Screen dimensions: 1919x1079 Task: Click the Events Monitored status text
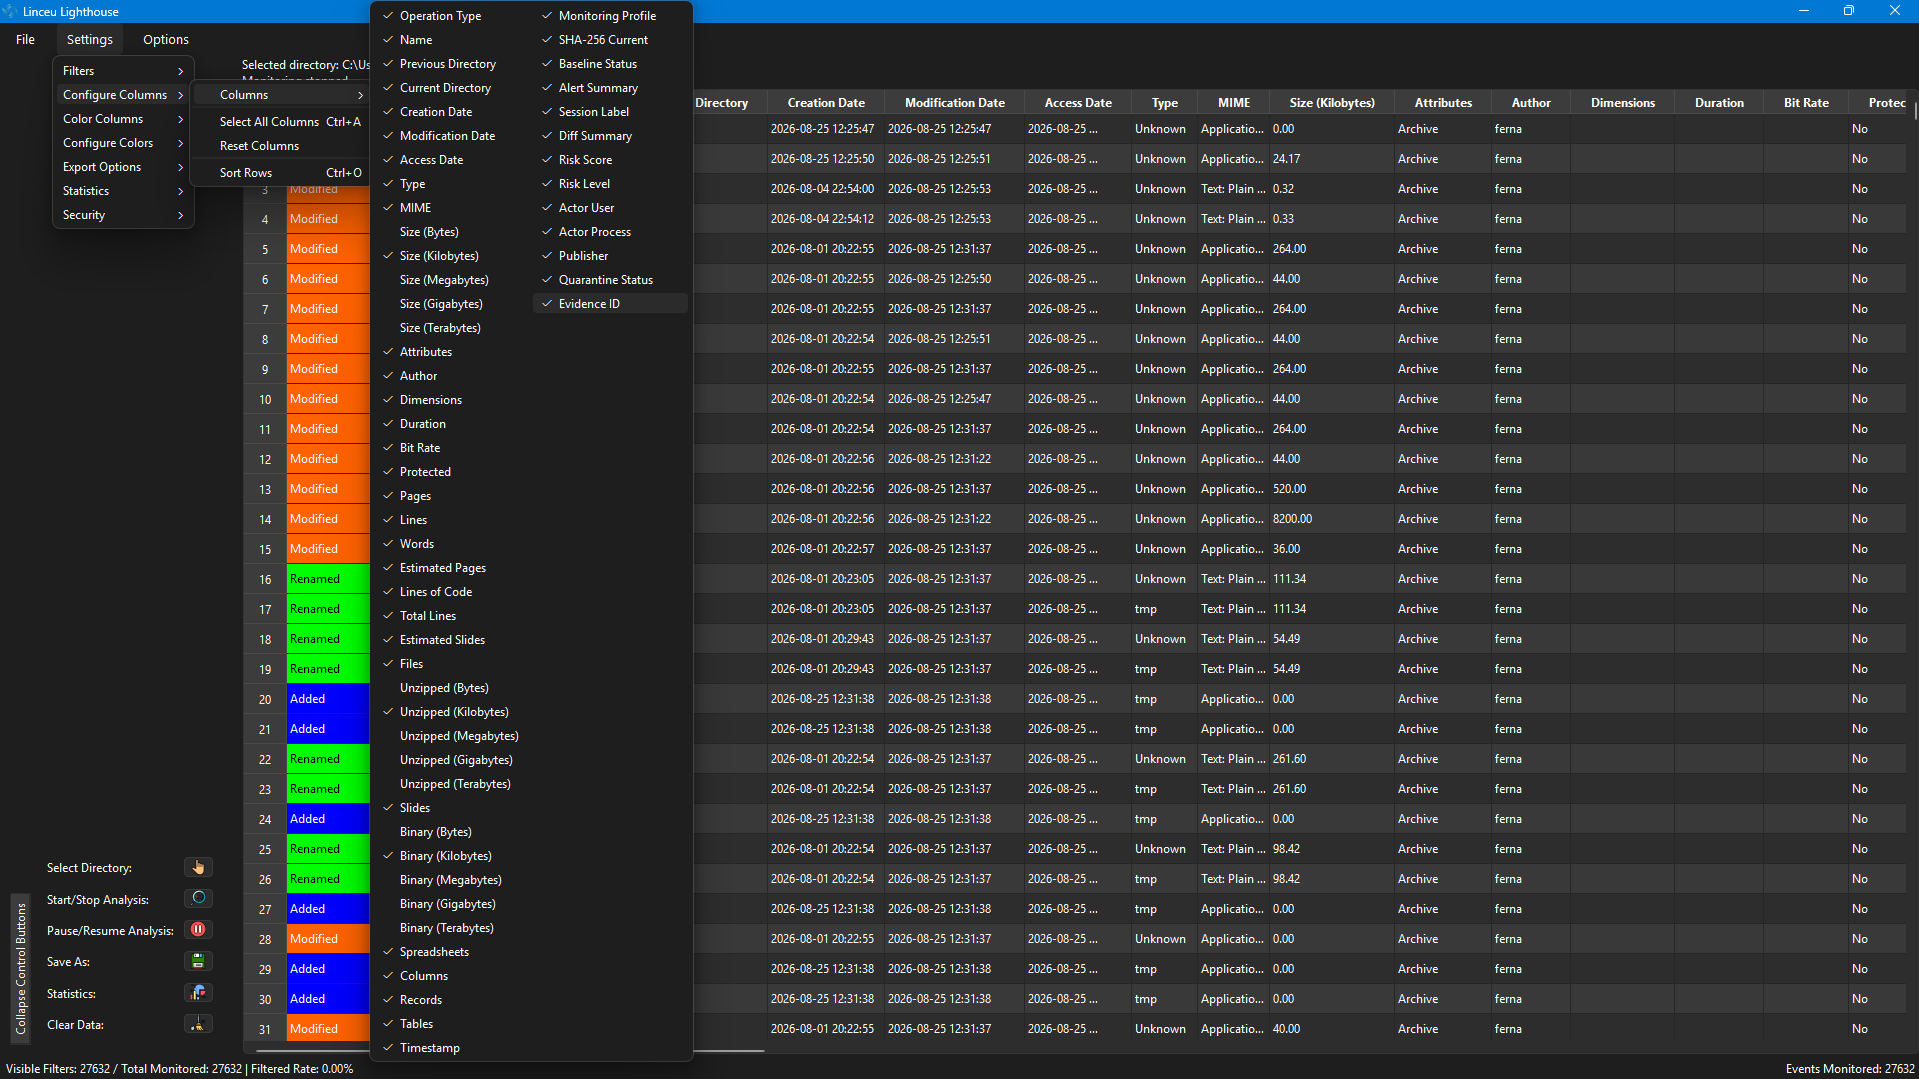tap(1849, 1068)
